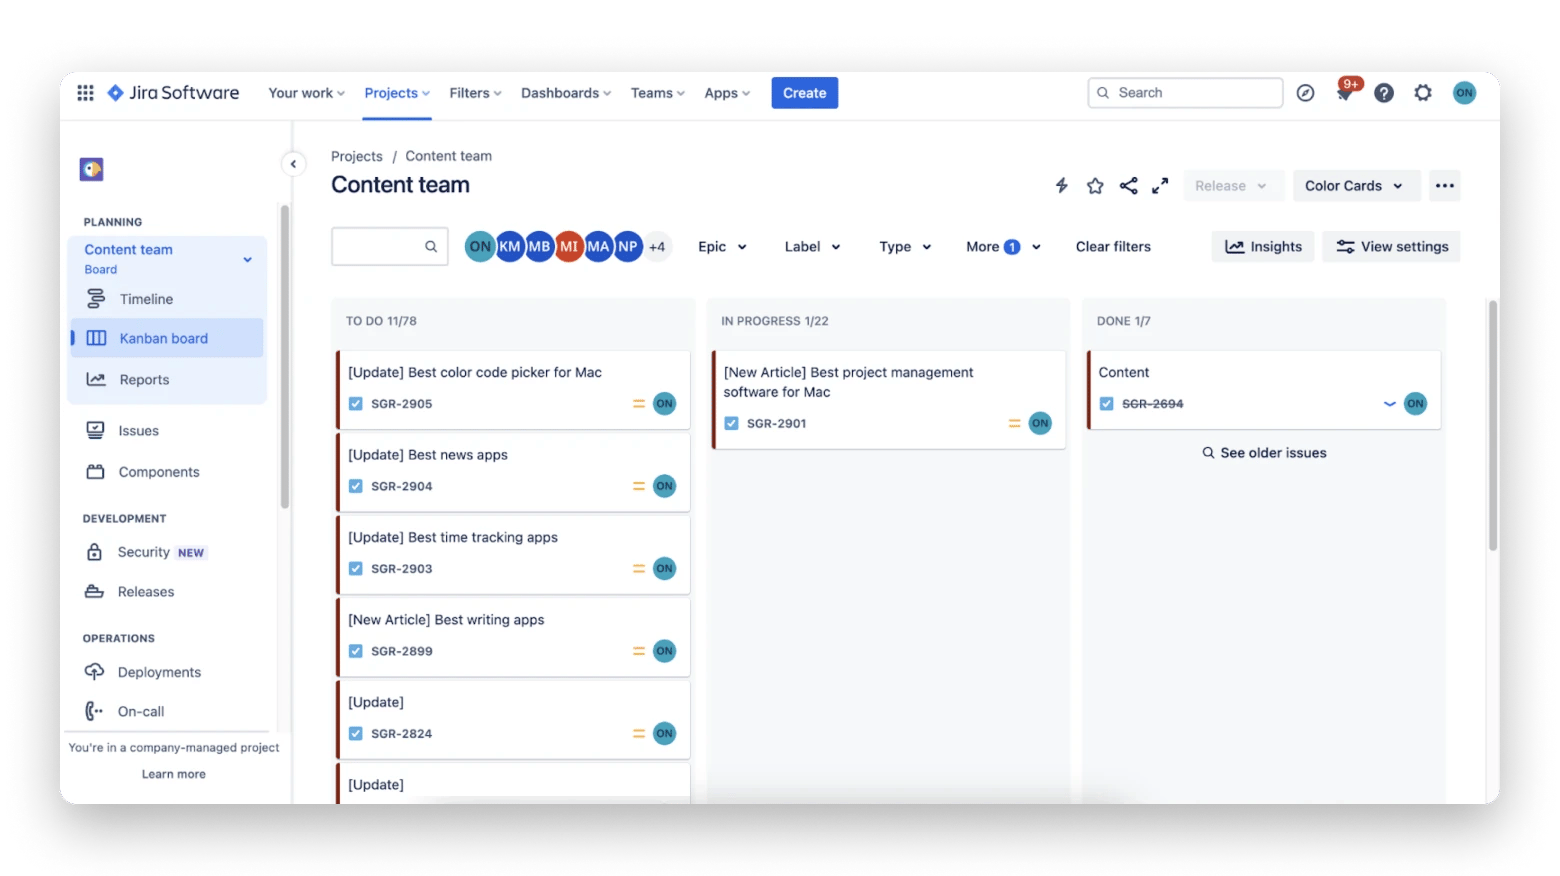Click the project avatar icon in sidebar
The image size is (1560, 876).
pos(92,169)
